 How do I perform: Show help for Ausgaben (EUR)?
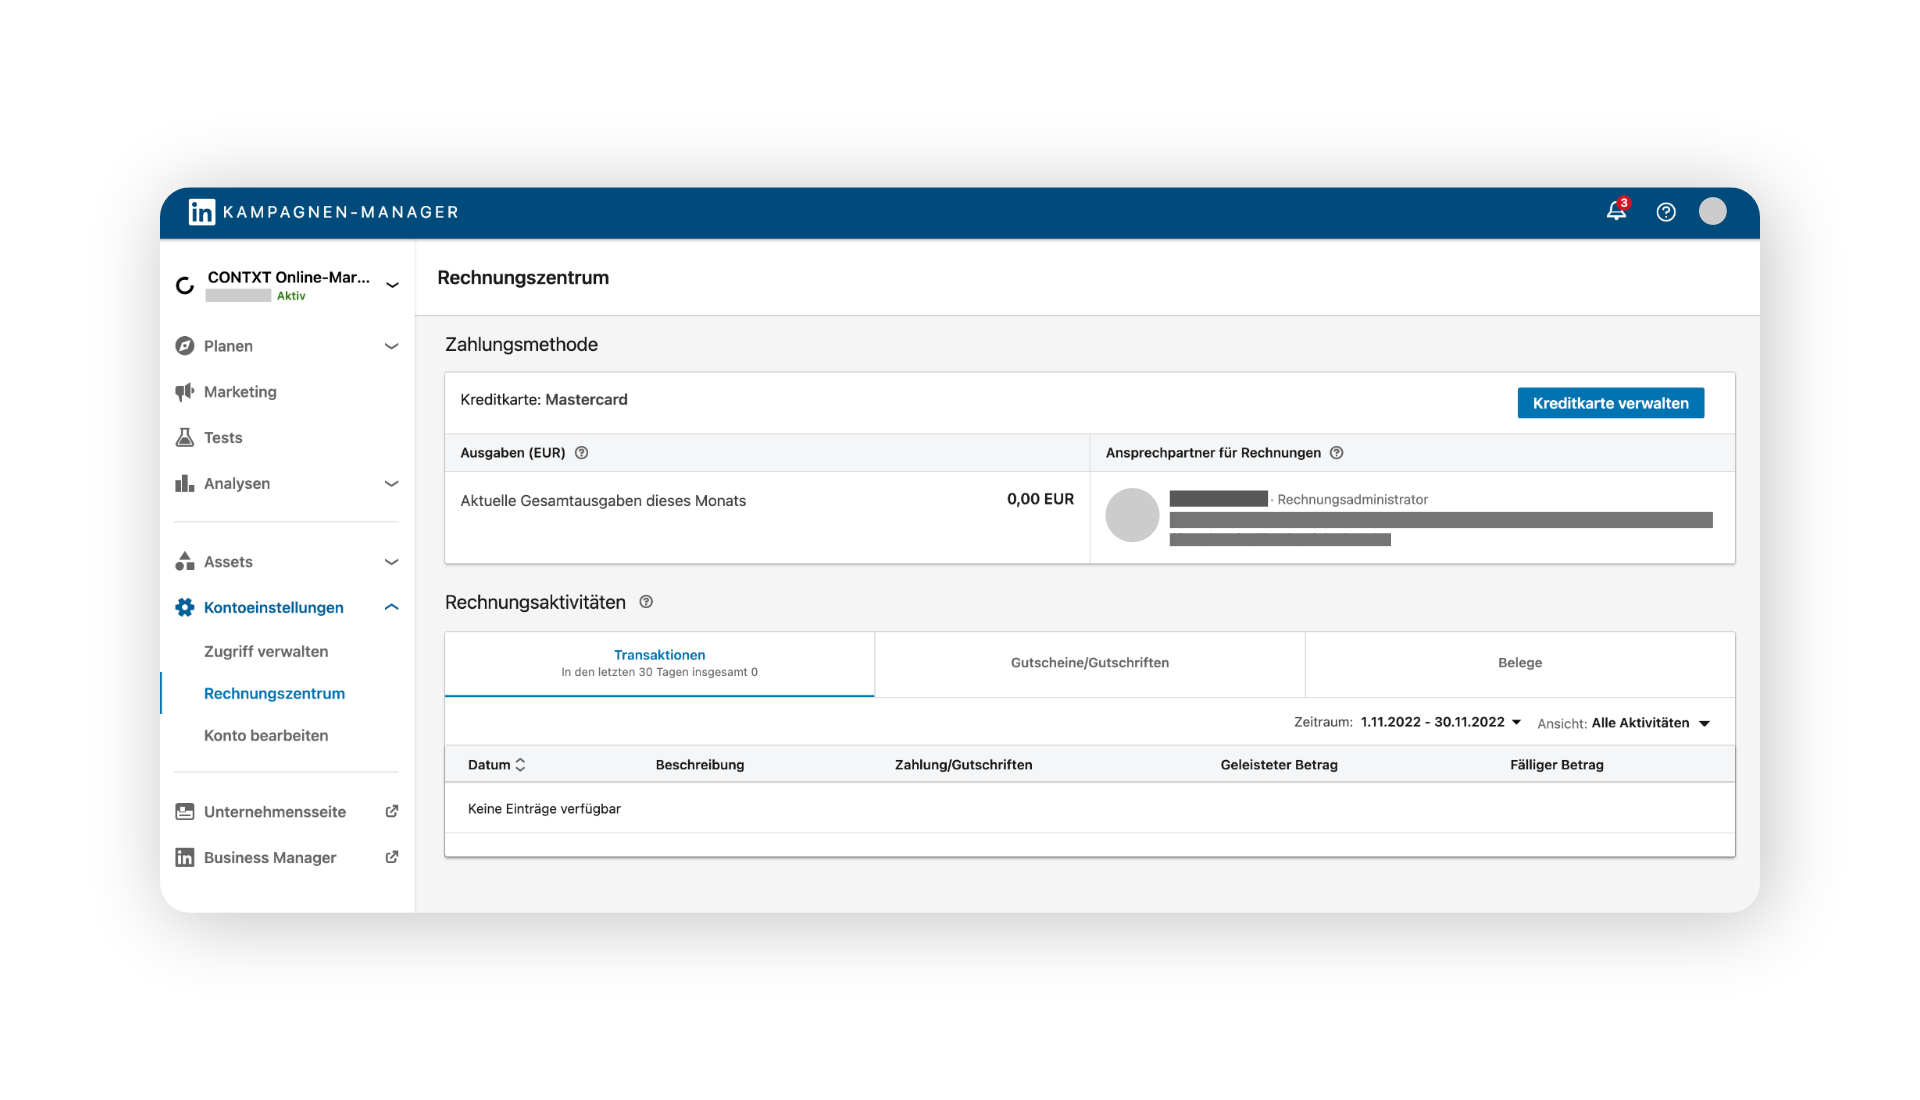(x=581, y=453)
